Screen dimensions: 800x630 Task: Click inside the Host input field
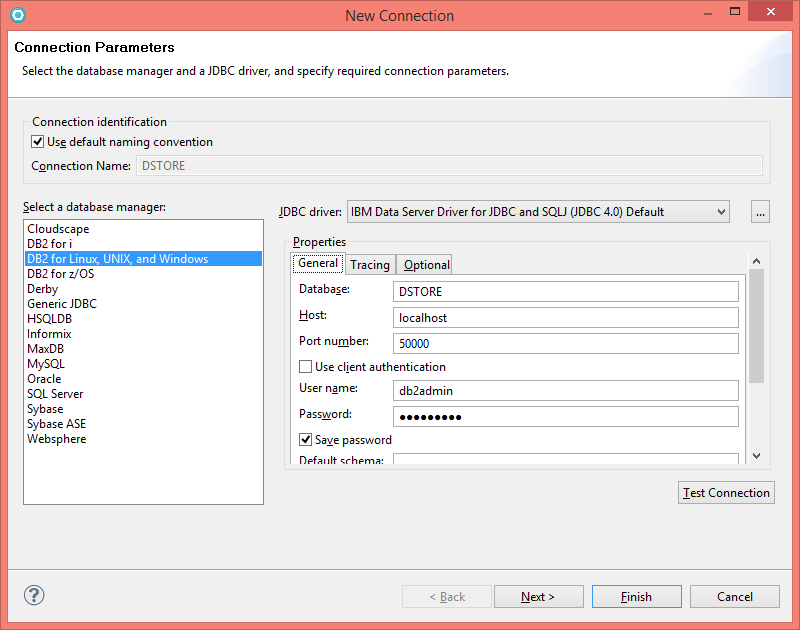click(565, 318)
